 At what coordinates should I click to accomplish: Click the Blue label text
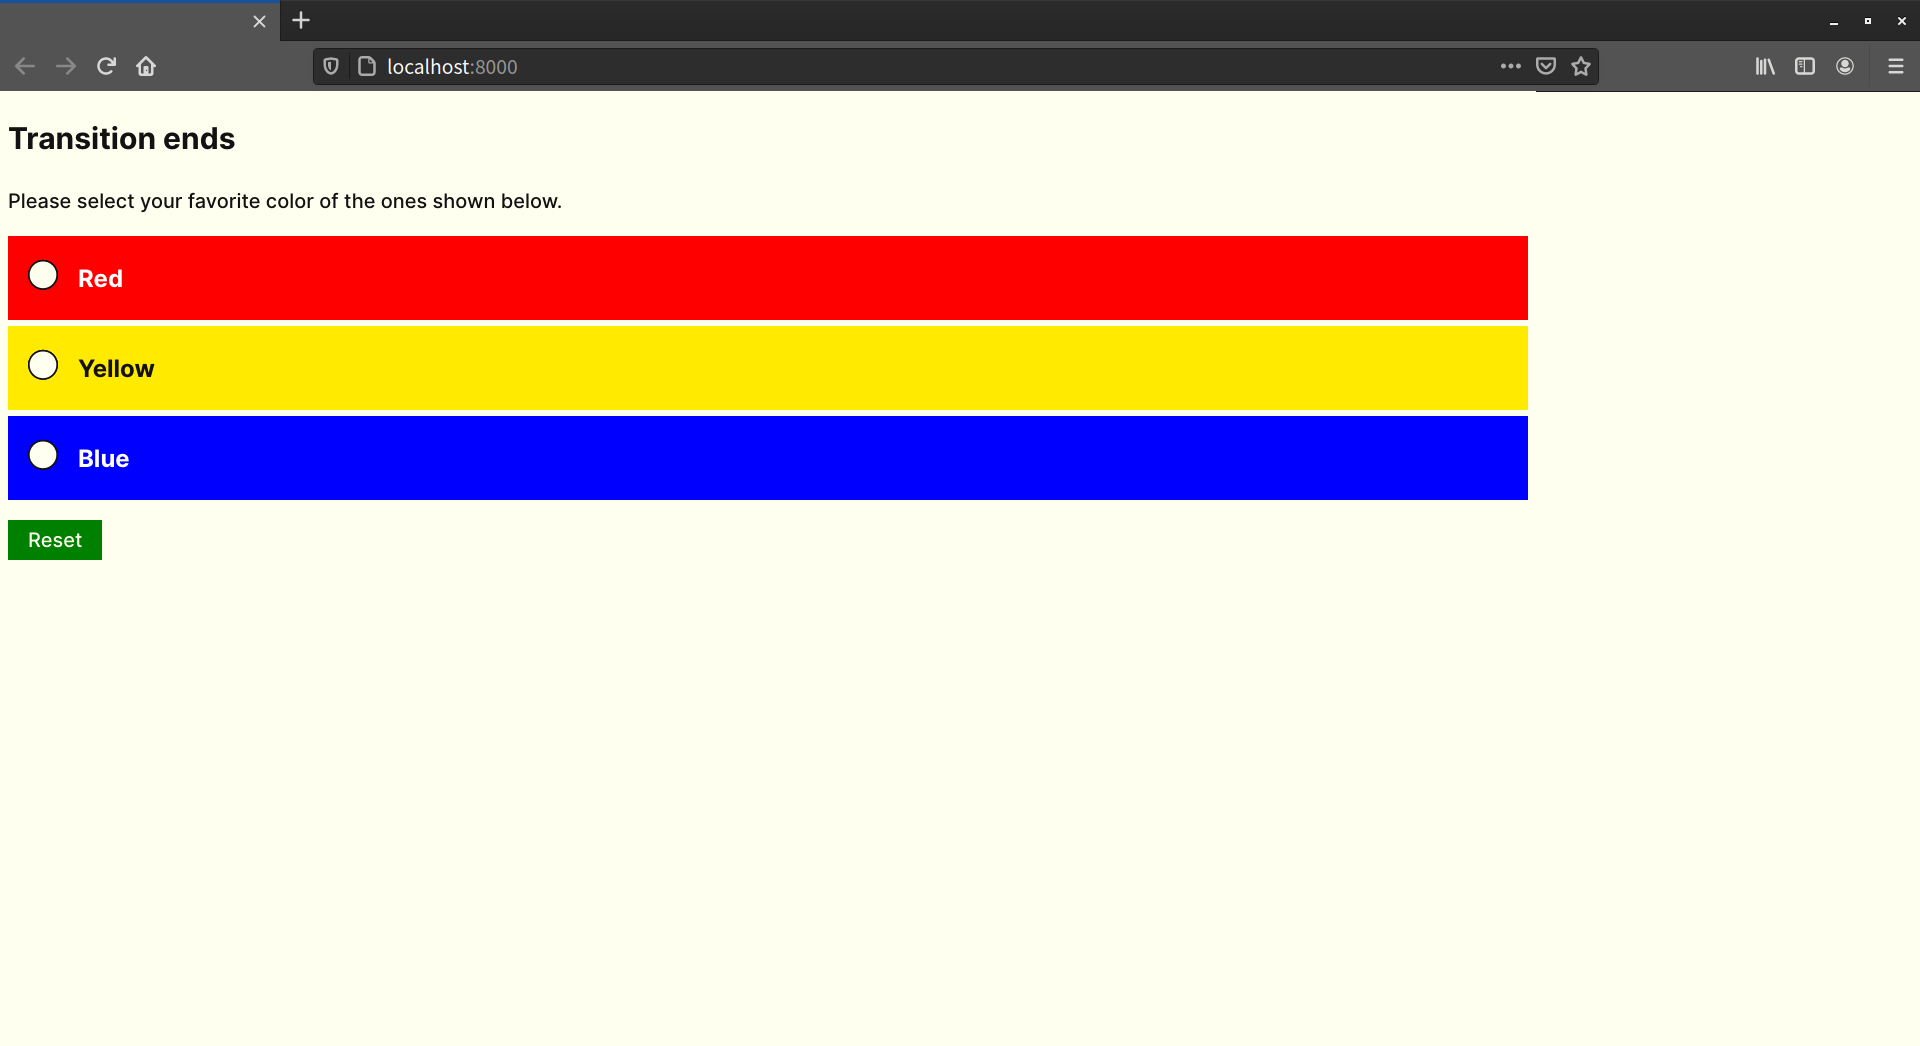[103, 459]
